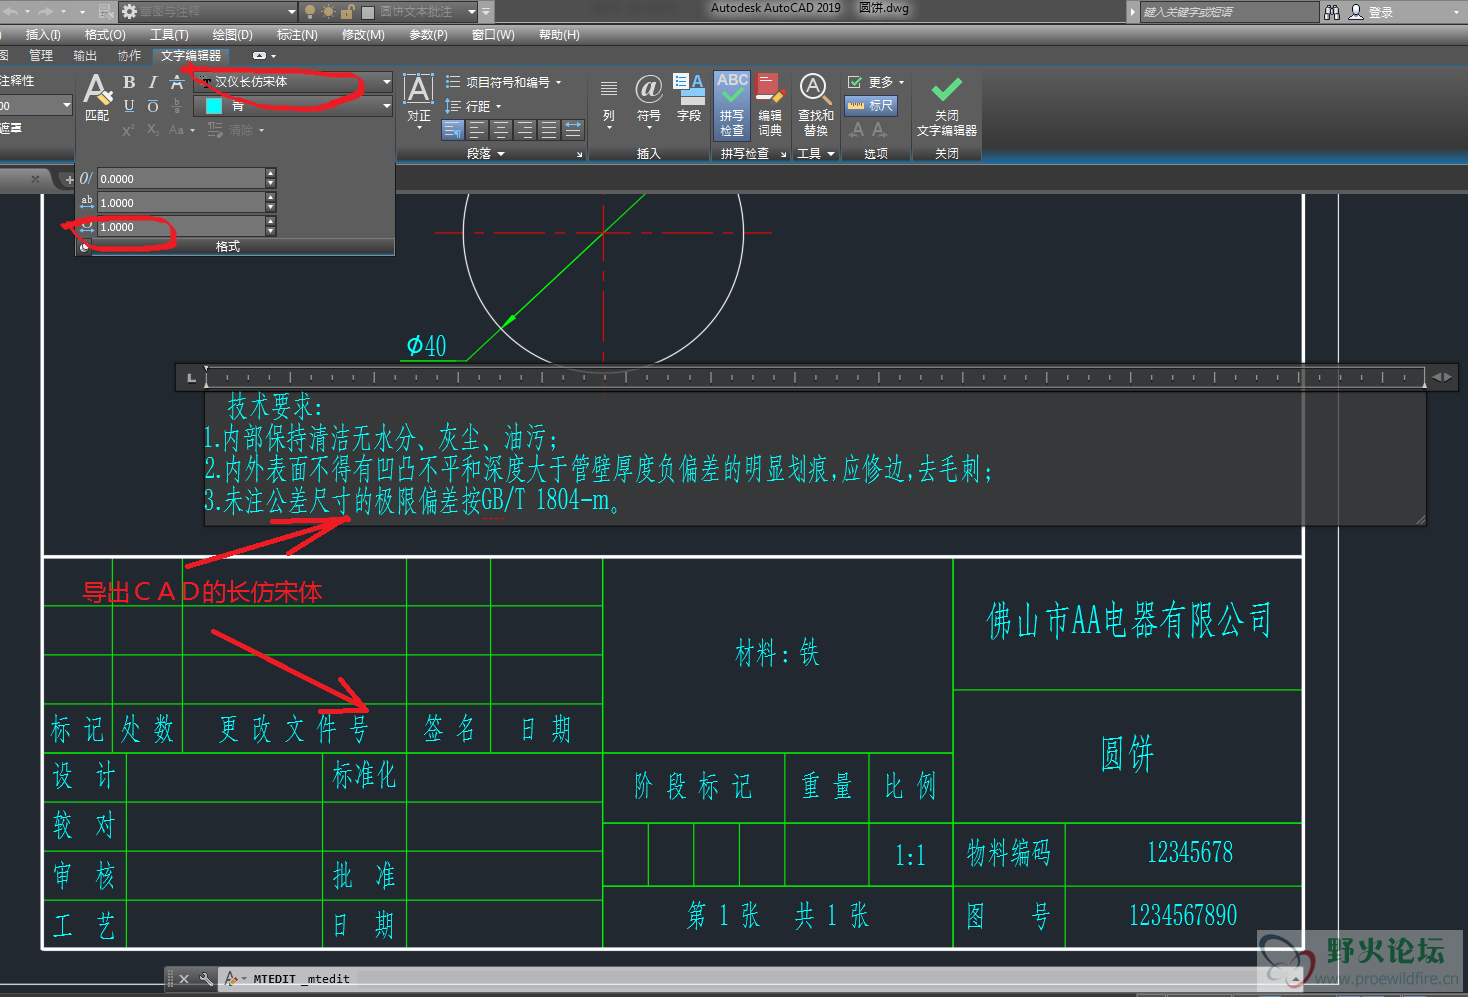Toggle Italic text formatting
The width and height of the screenshot is (1468, 997).
coord(152,82)
